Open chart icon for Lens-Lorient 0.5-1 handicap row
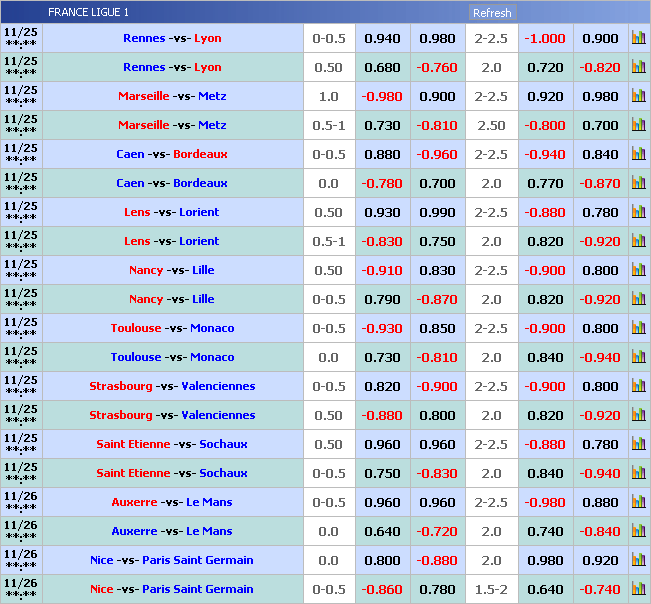Image resolution: width=651 pixels, height=604 pixels. click(x=638, y=241)
